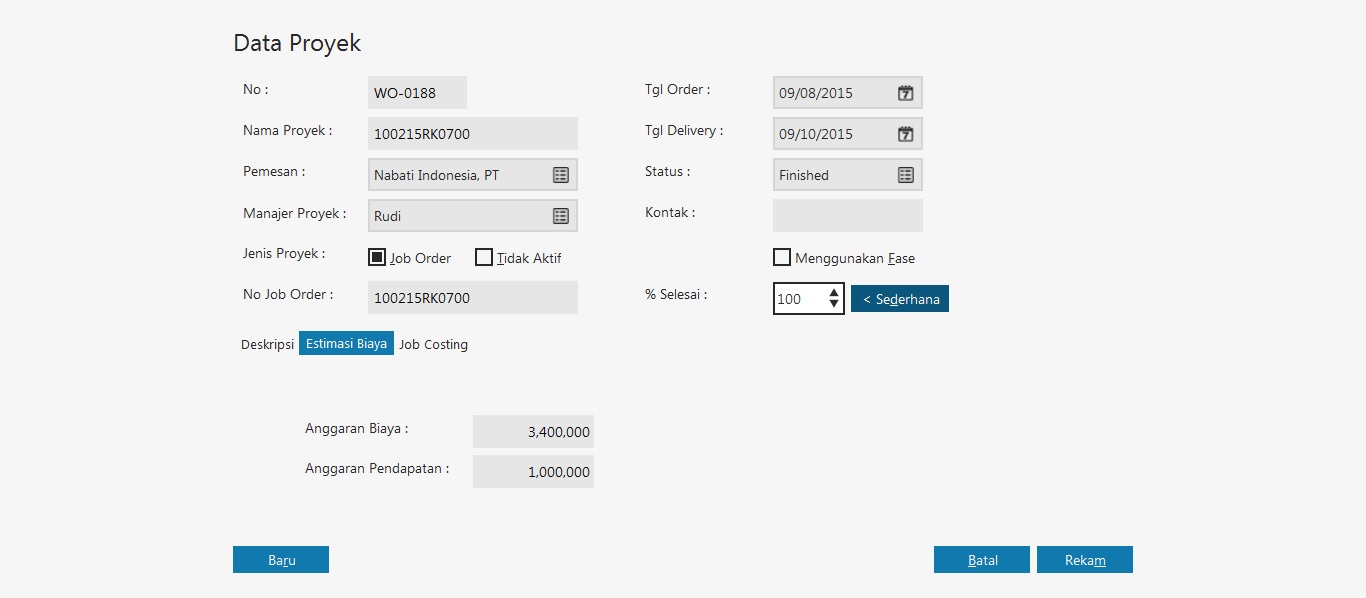Viewport: 1366px width, 598px height.
Task: Increase % Selesai with the up arrow
Action: (834, 293)
